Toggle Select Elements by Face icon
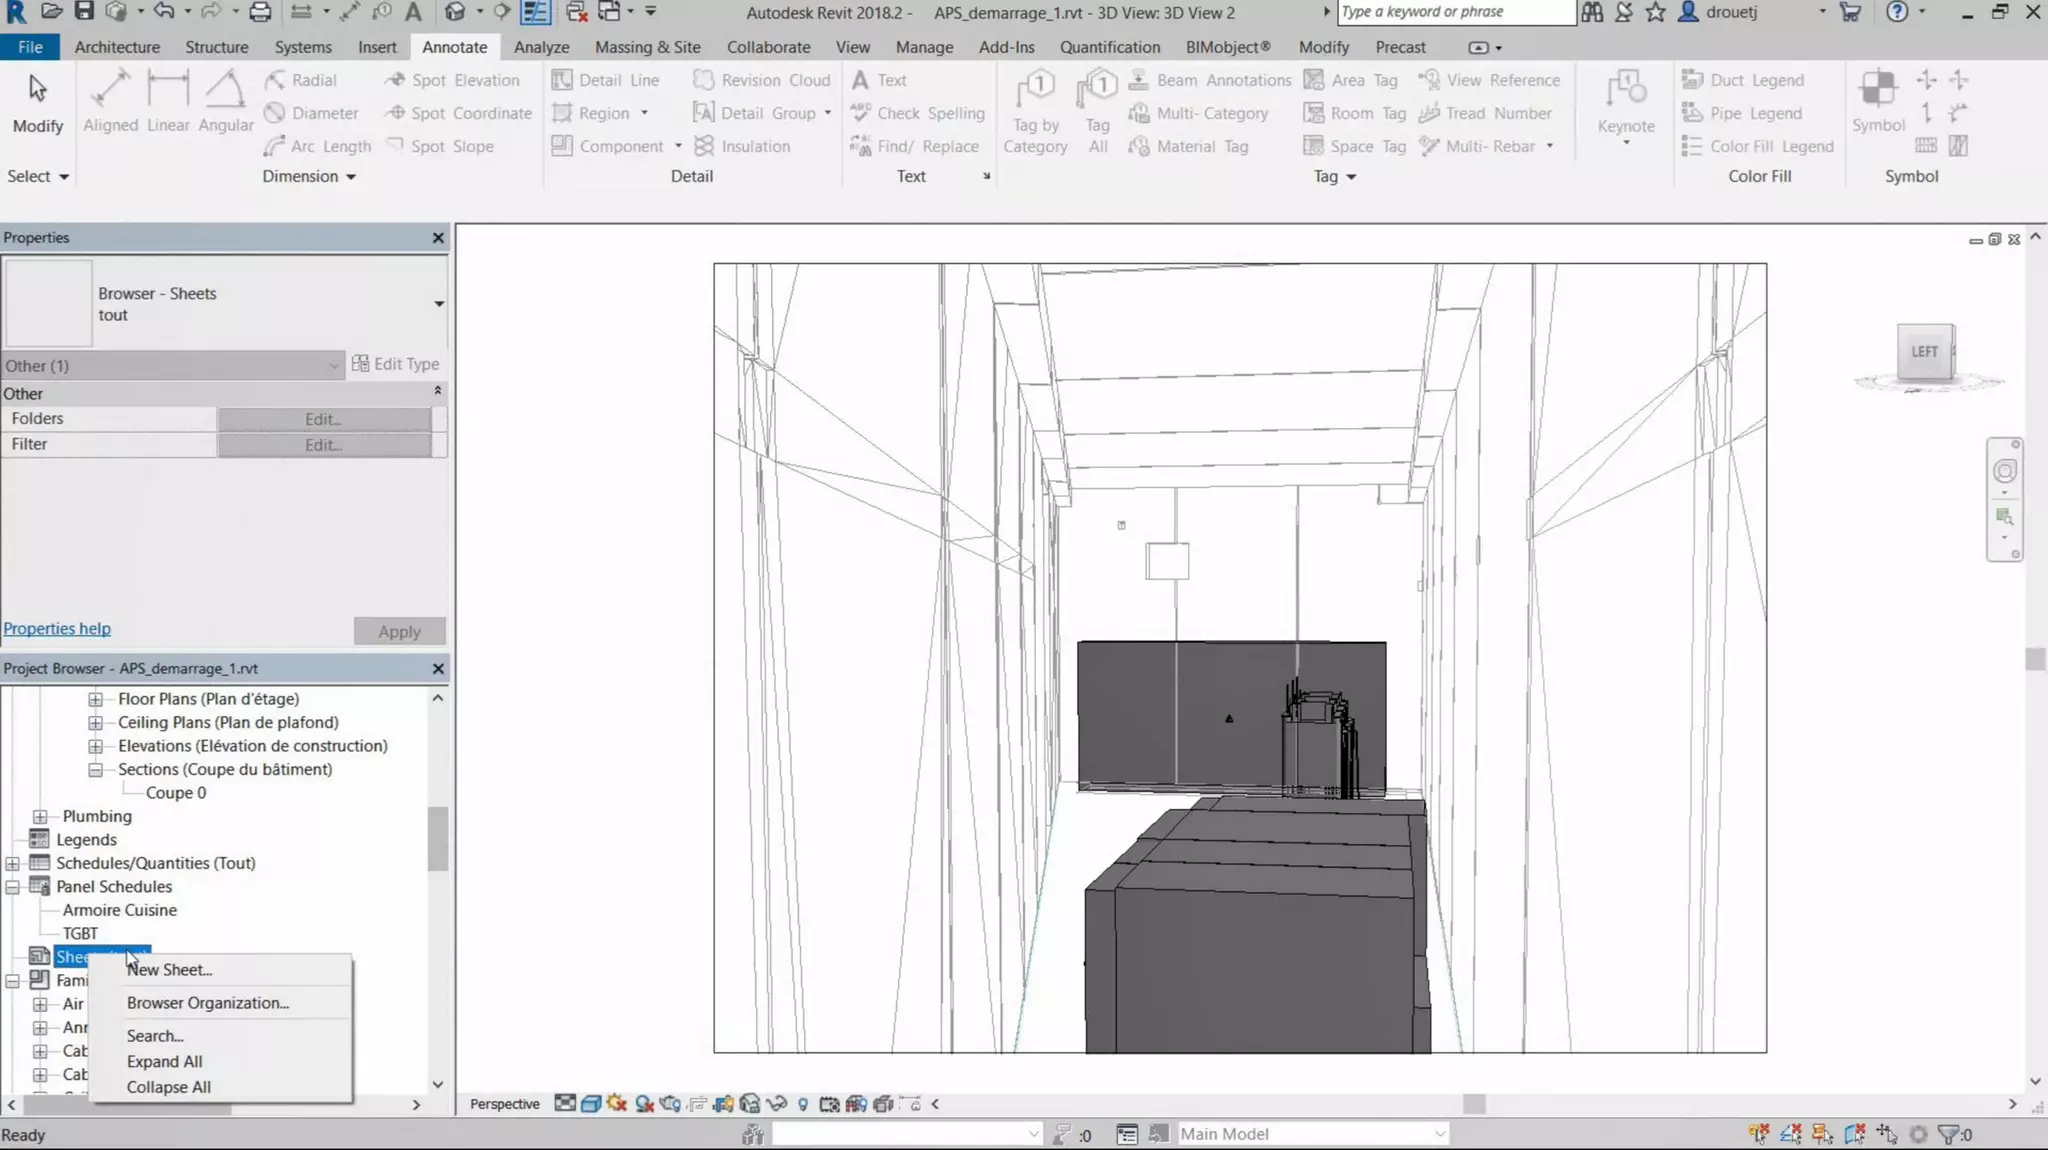This screenshot has height=1150, width=2048. (x=1855, y=1134)
